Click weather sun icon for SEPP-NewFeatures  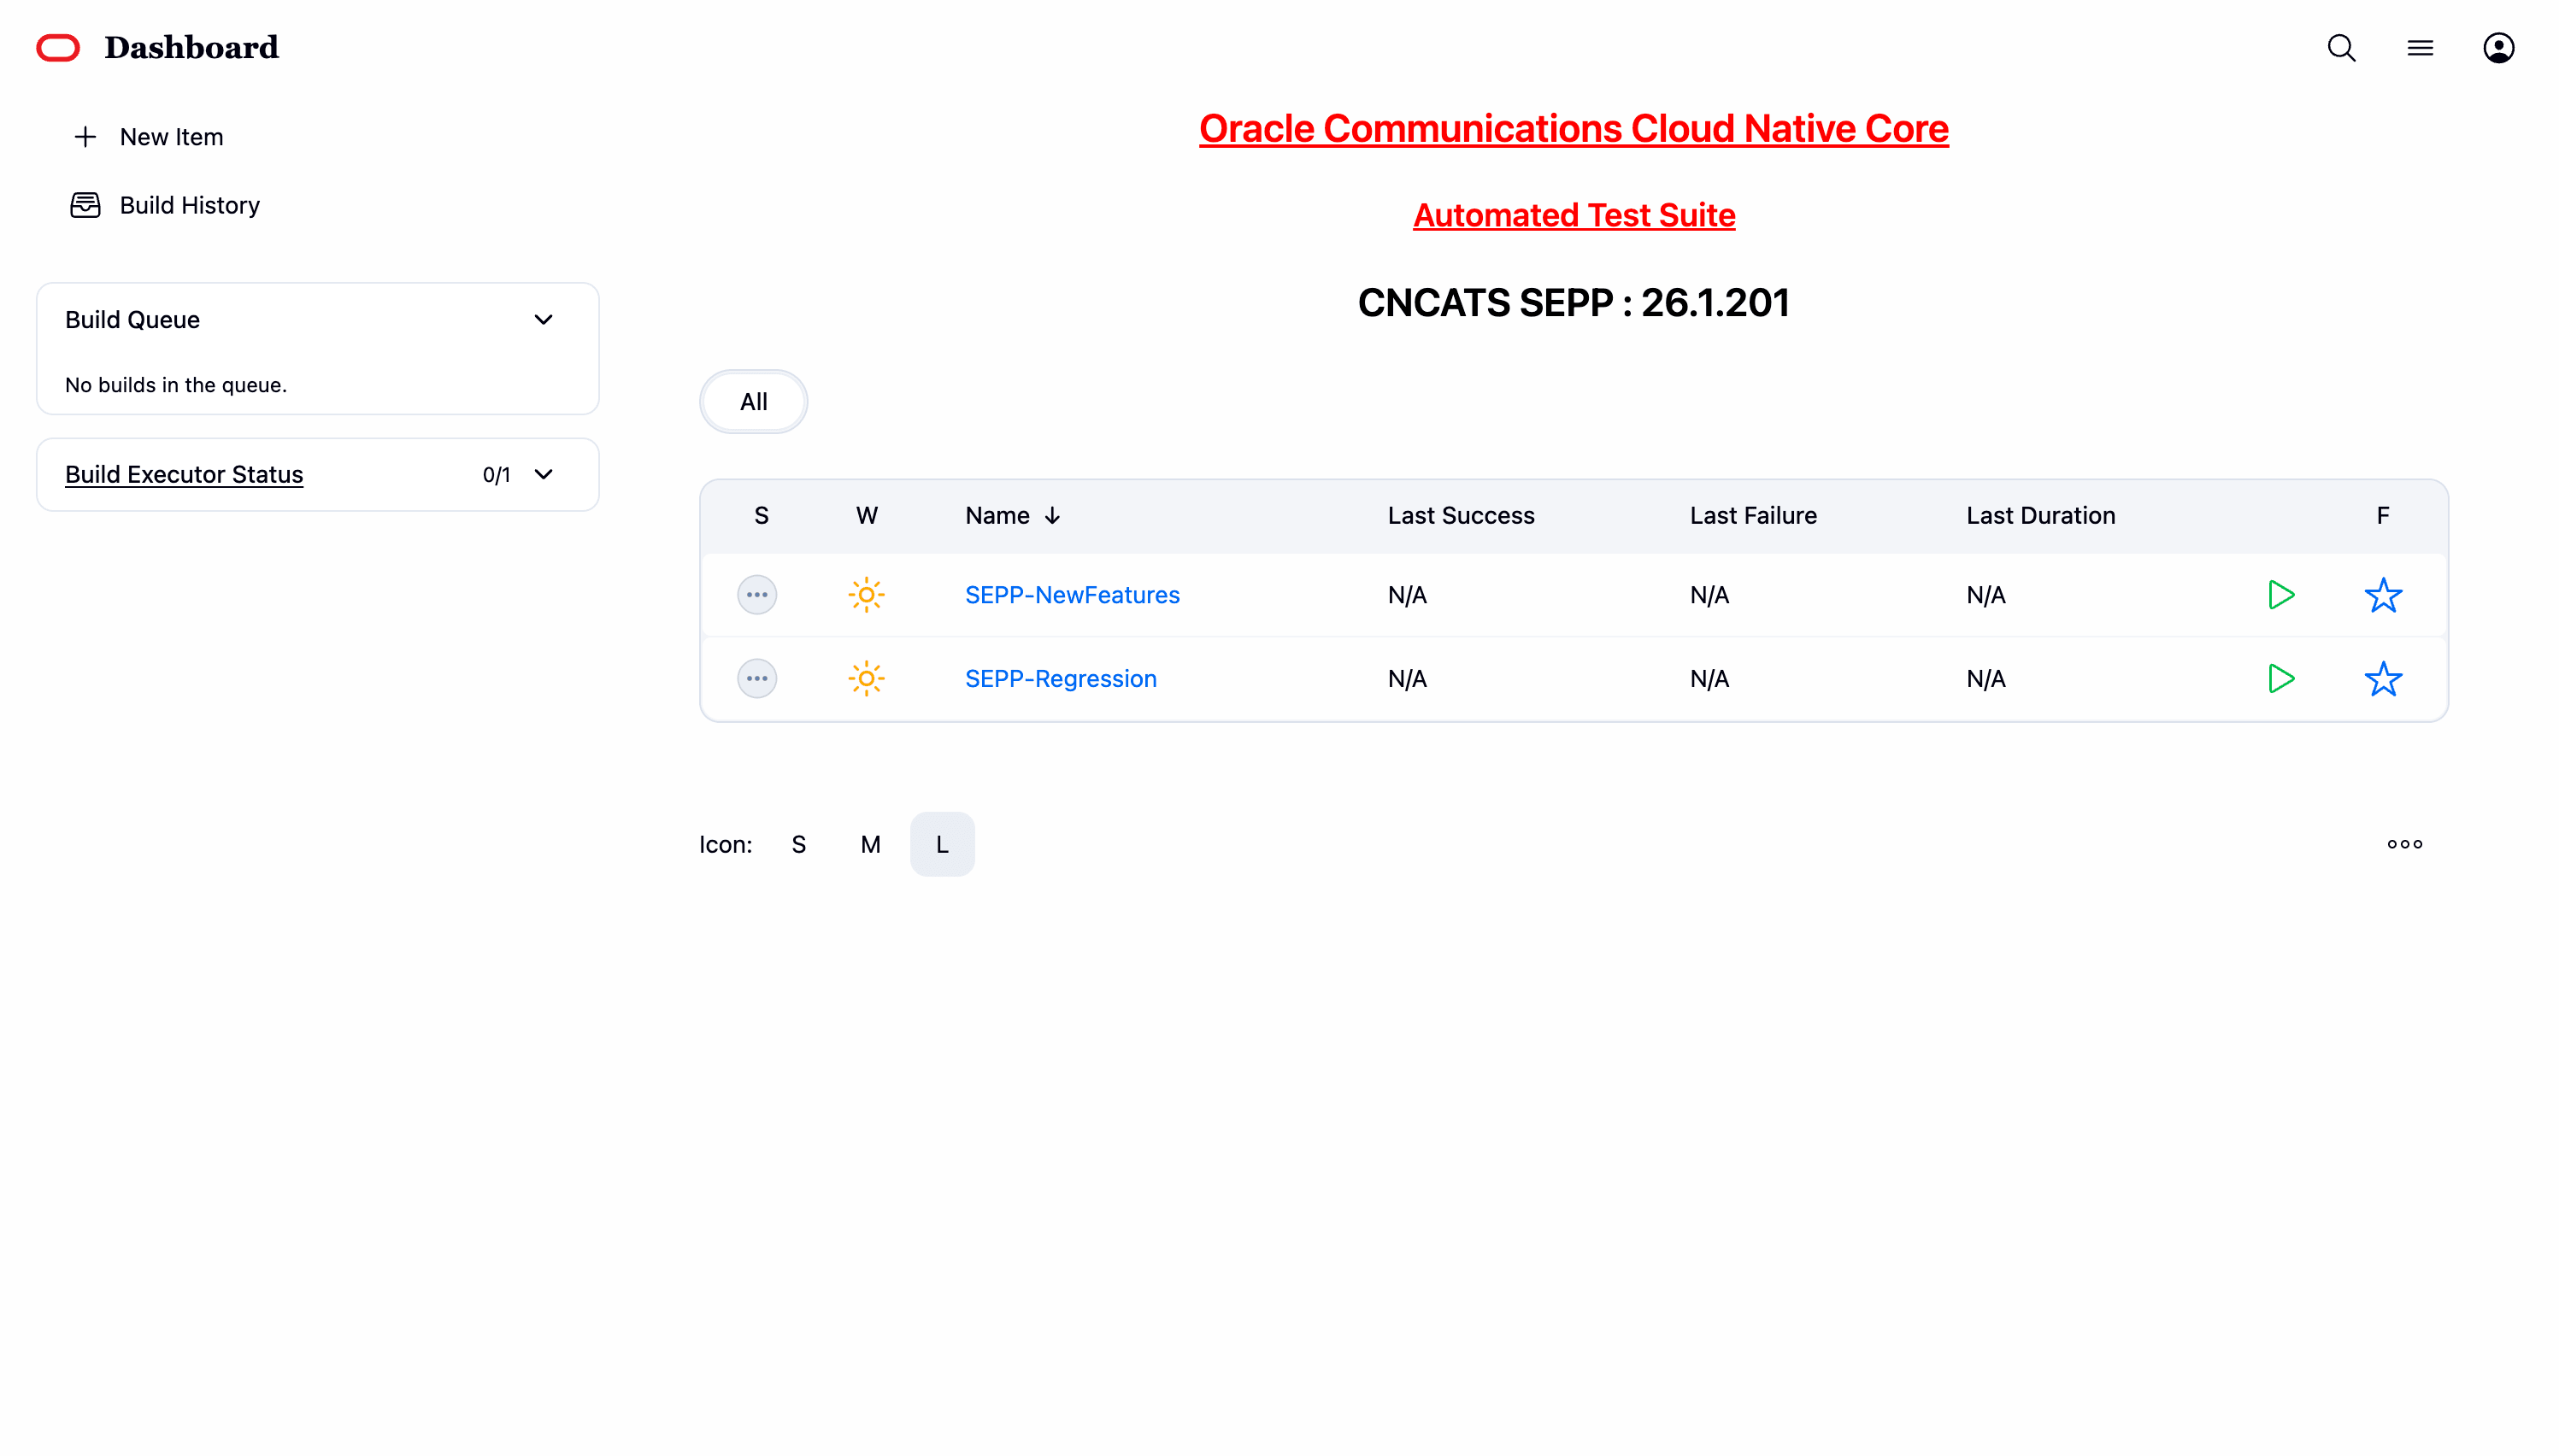tap(866, 595)
